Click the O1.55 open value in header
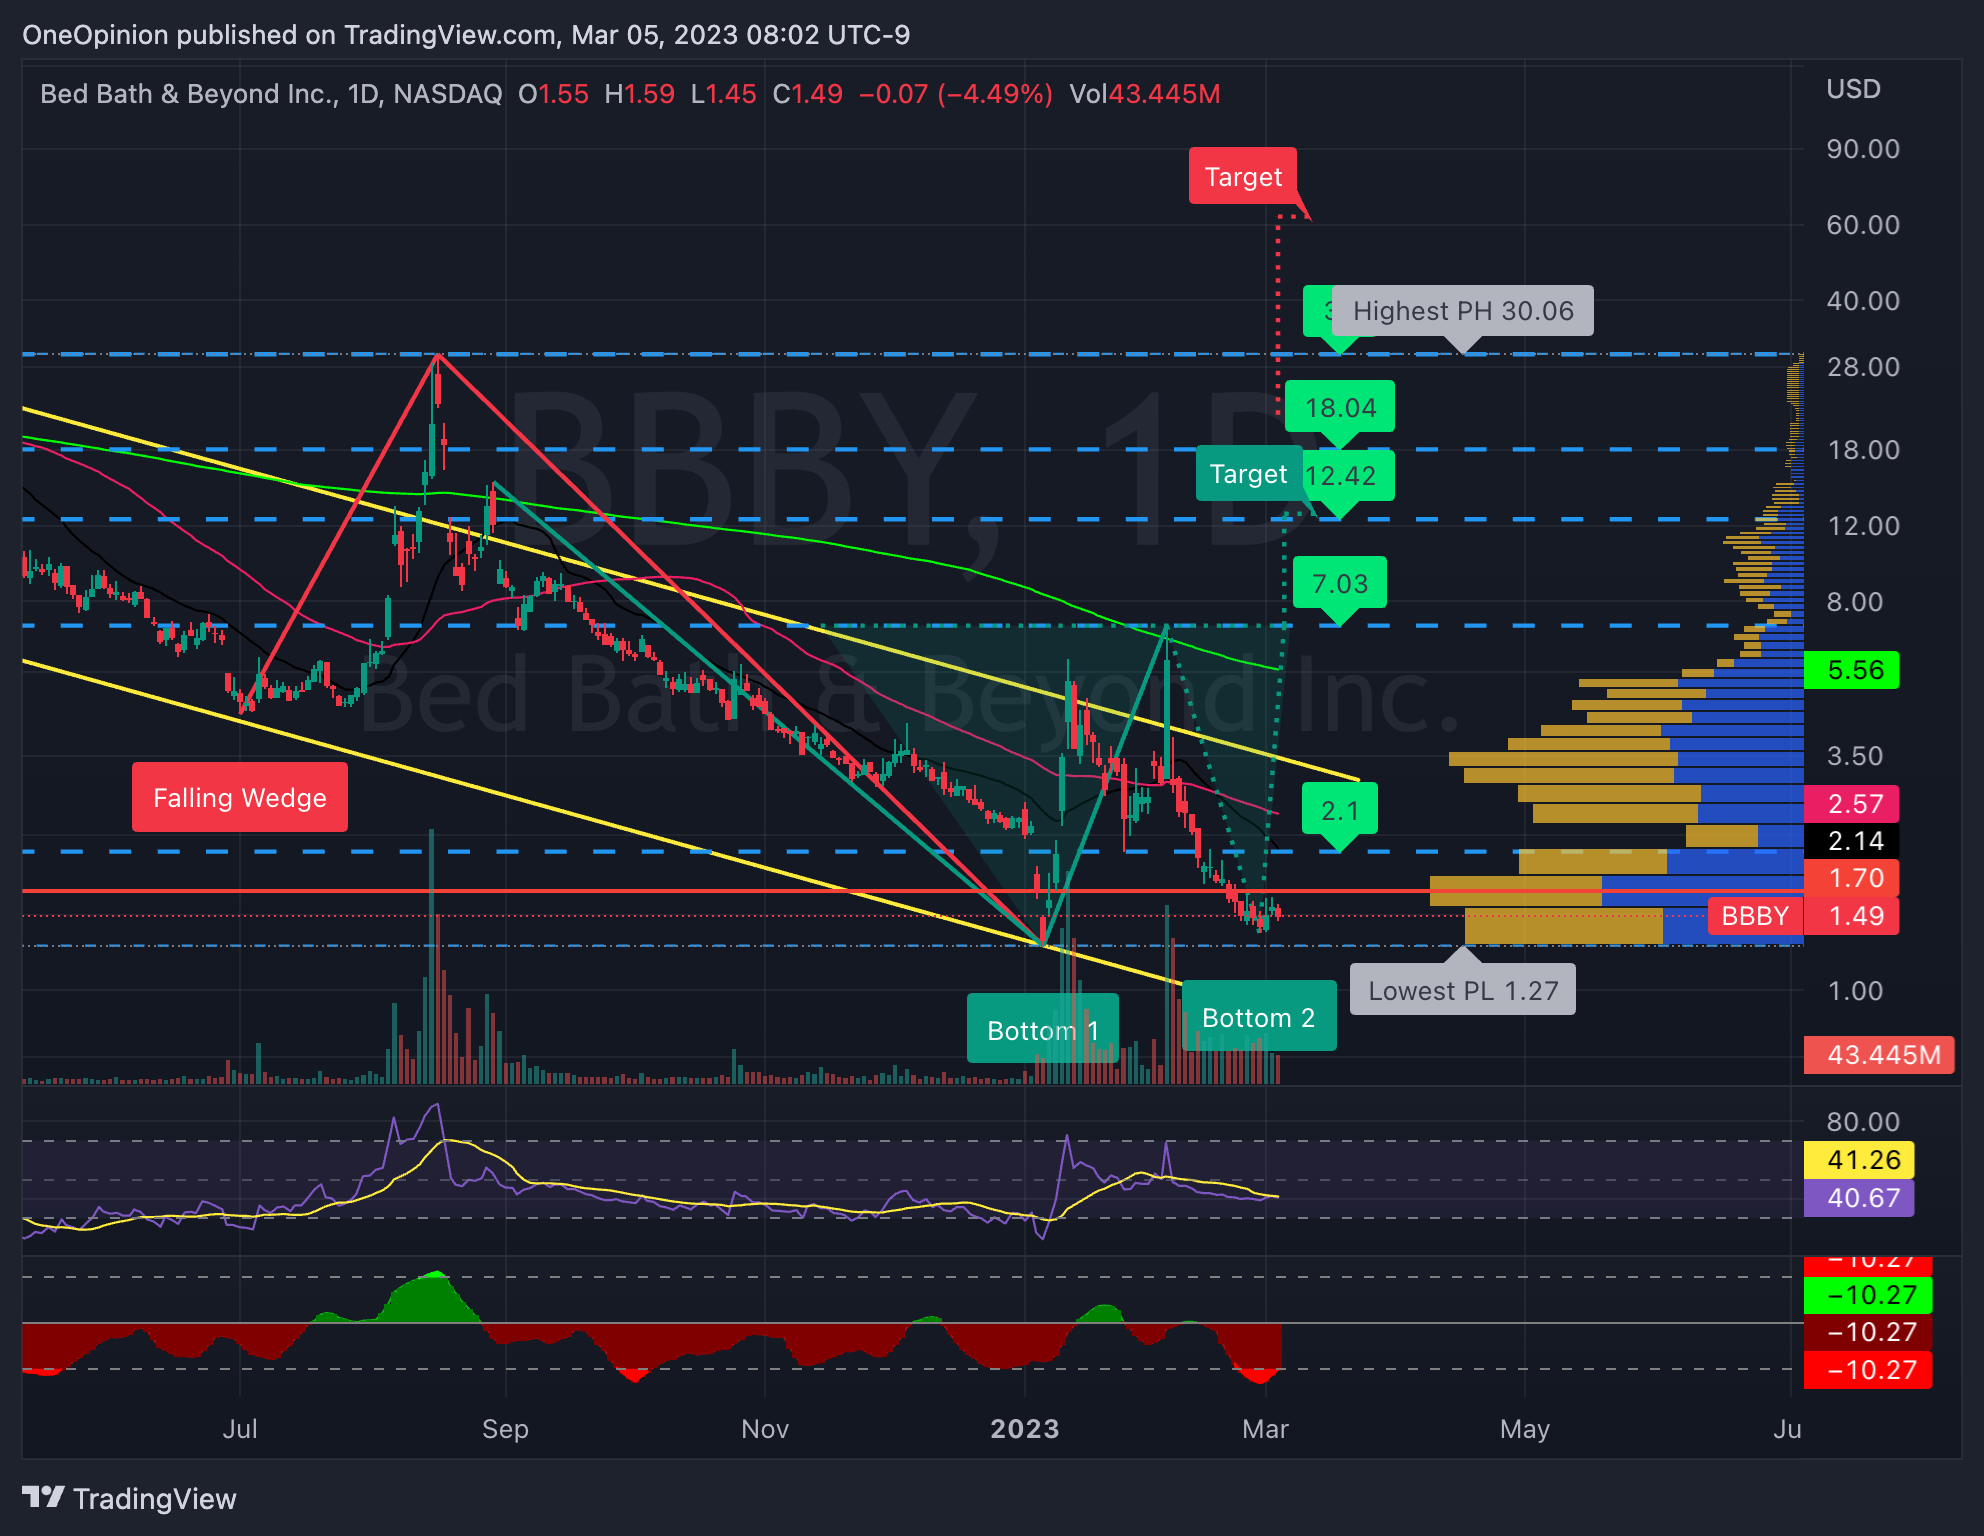 (x=554, y=94)
